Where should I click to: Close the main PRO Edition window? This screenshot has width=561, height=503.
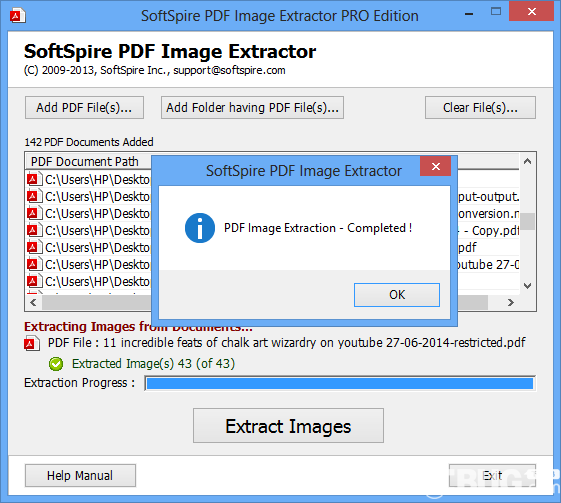(x=531, y=11)
